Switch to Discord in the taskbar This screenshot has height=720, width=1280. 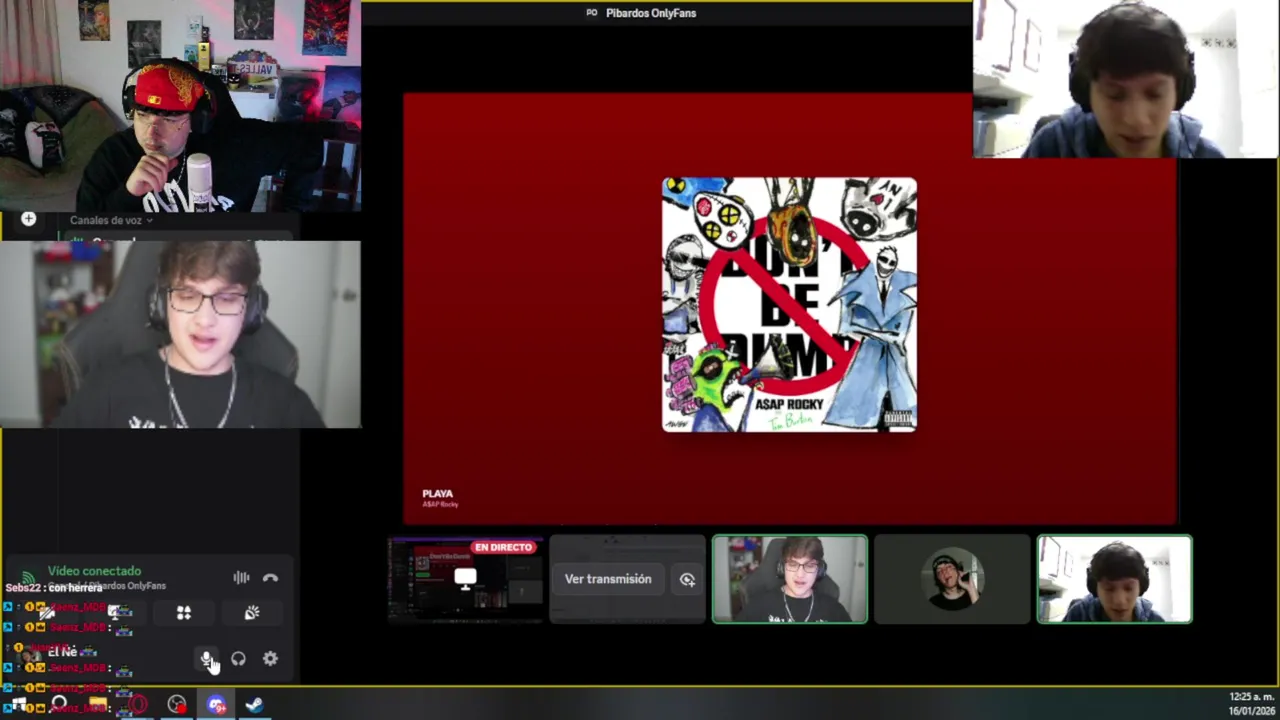pyautogui.click(x=216, y=705)
